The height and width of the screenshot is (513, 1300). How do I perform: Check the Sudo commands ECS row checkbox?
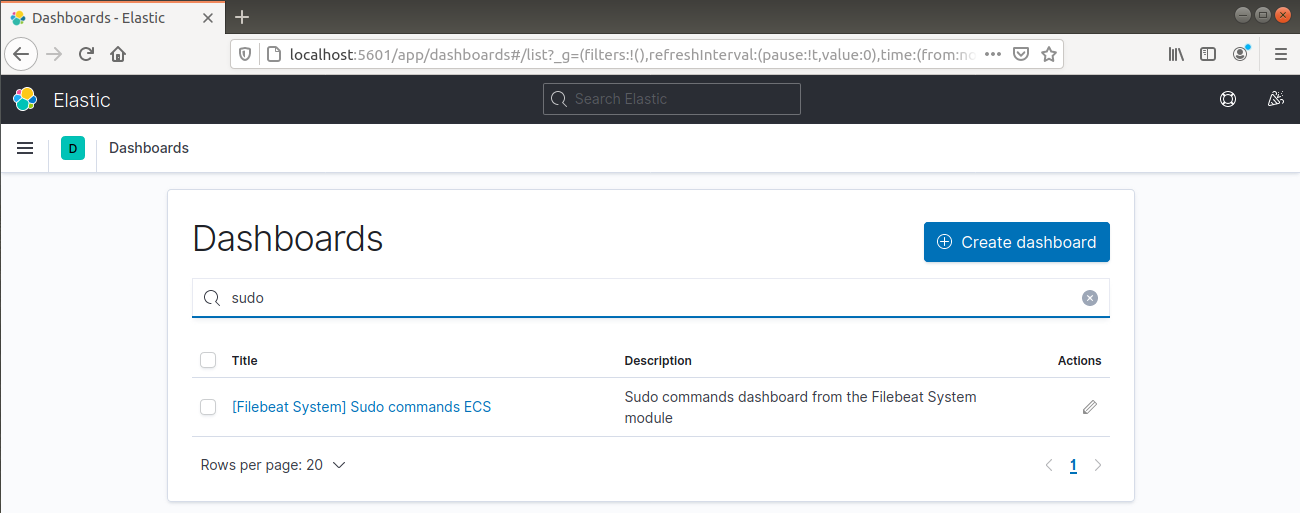coord(208,407)
